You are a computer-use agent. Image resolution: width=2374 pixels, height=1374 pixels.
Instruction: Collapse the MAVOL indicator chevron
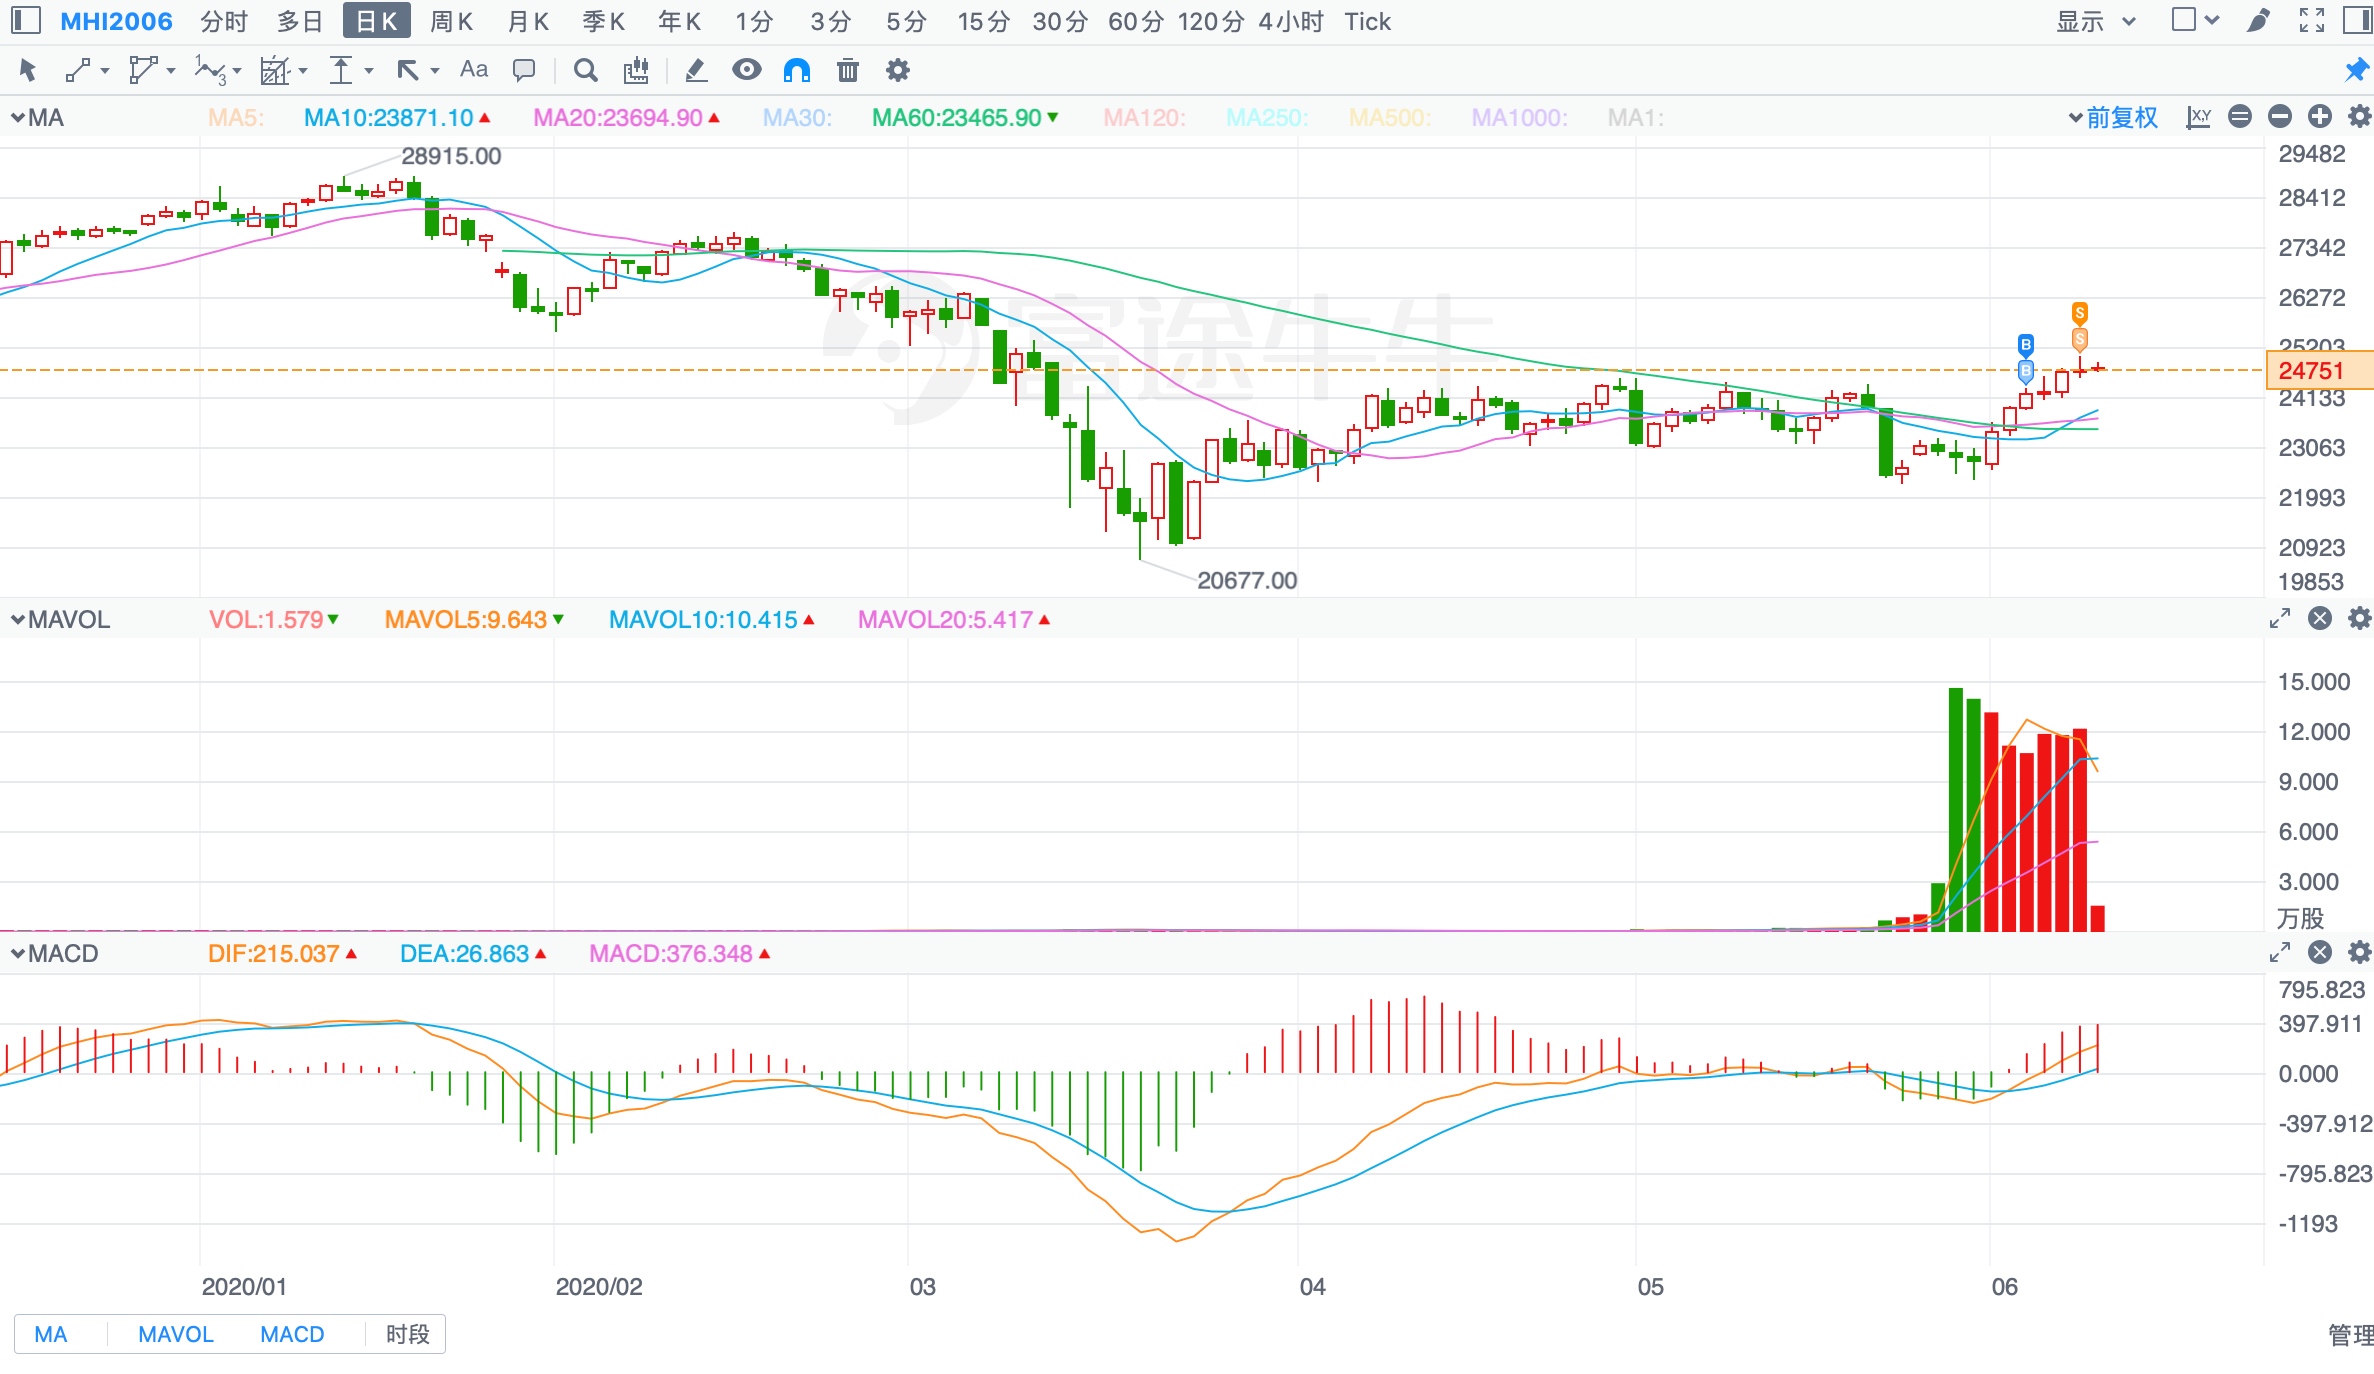(17, 620)
